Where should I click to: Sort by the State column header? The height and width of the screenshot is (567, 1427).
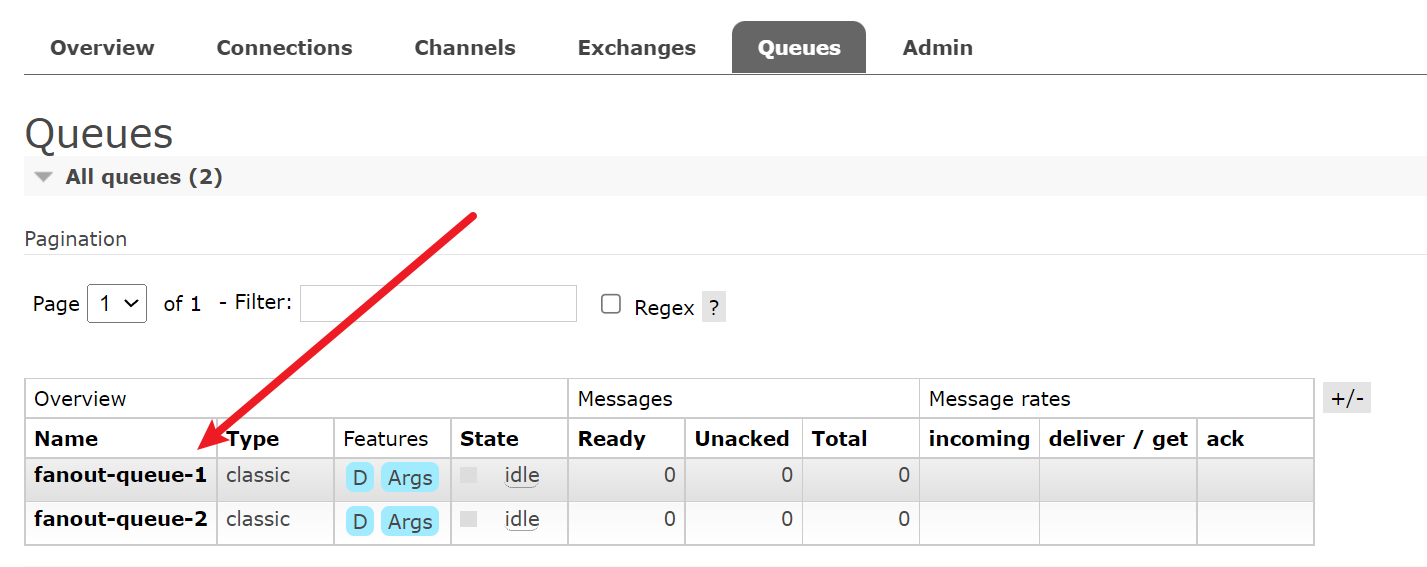click(x=489, y=438)
